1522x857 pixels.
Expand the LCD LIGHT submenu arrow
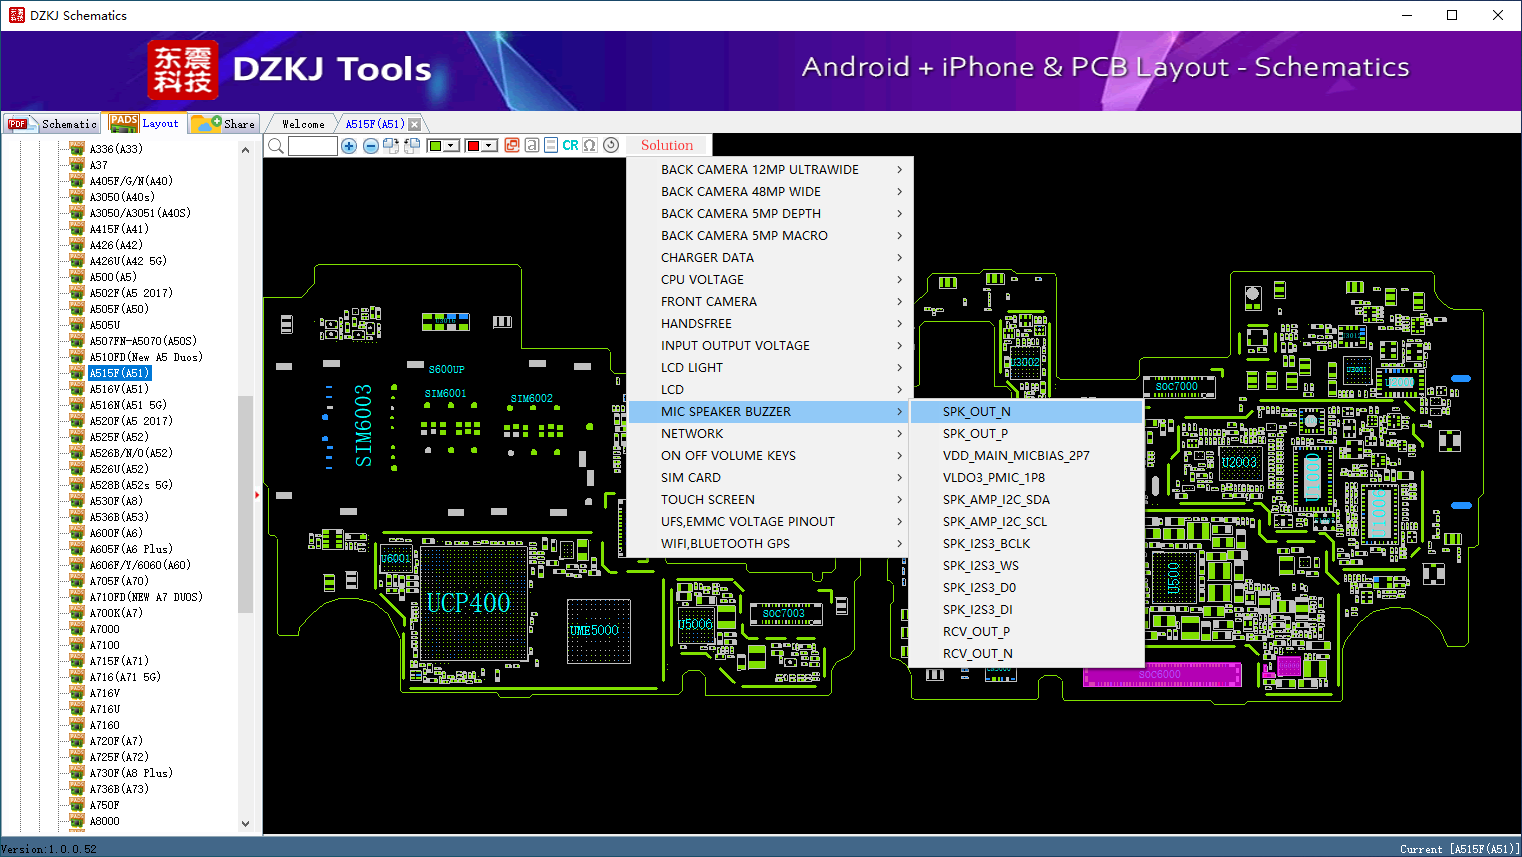[x=899, y=368]
